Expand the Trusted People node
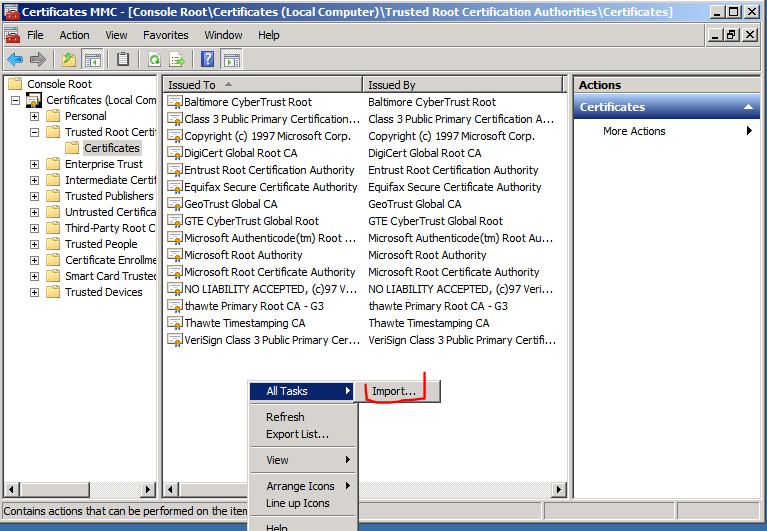The height and width of the screenshot is (531, 767). [34, 244]
